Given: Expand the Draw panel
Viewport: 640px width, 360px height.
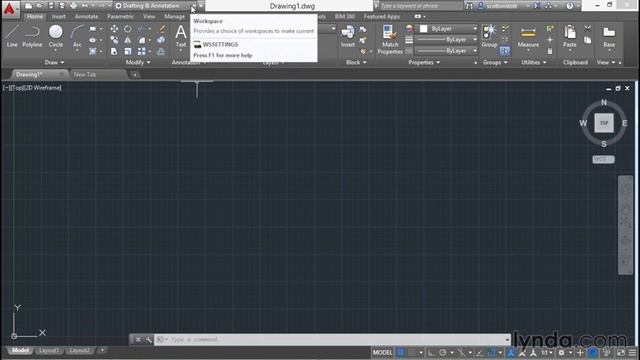Looking at the screenshot, I should pos(54,62).
